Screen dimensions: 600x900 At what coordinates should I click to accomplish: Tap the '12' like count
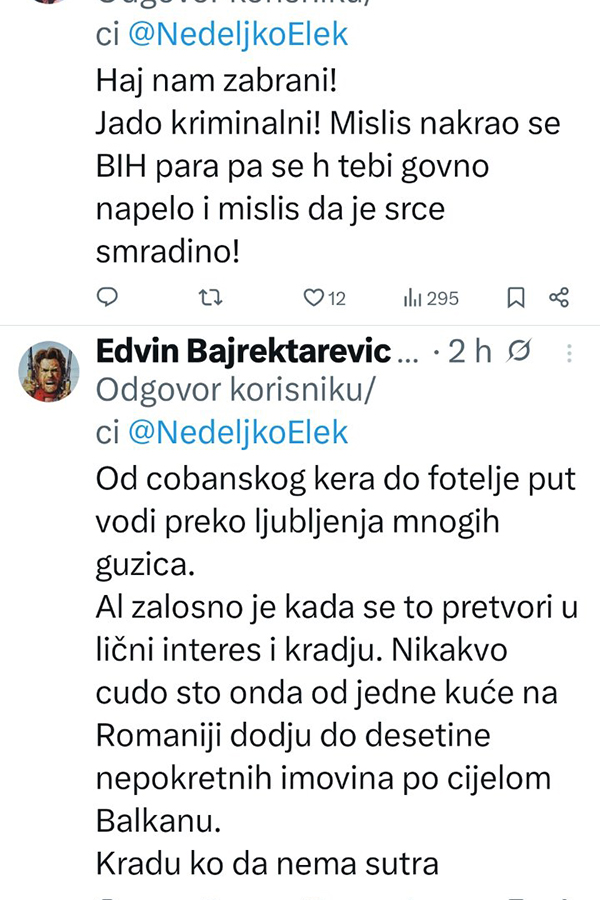(337, 298)
